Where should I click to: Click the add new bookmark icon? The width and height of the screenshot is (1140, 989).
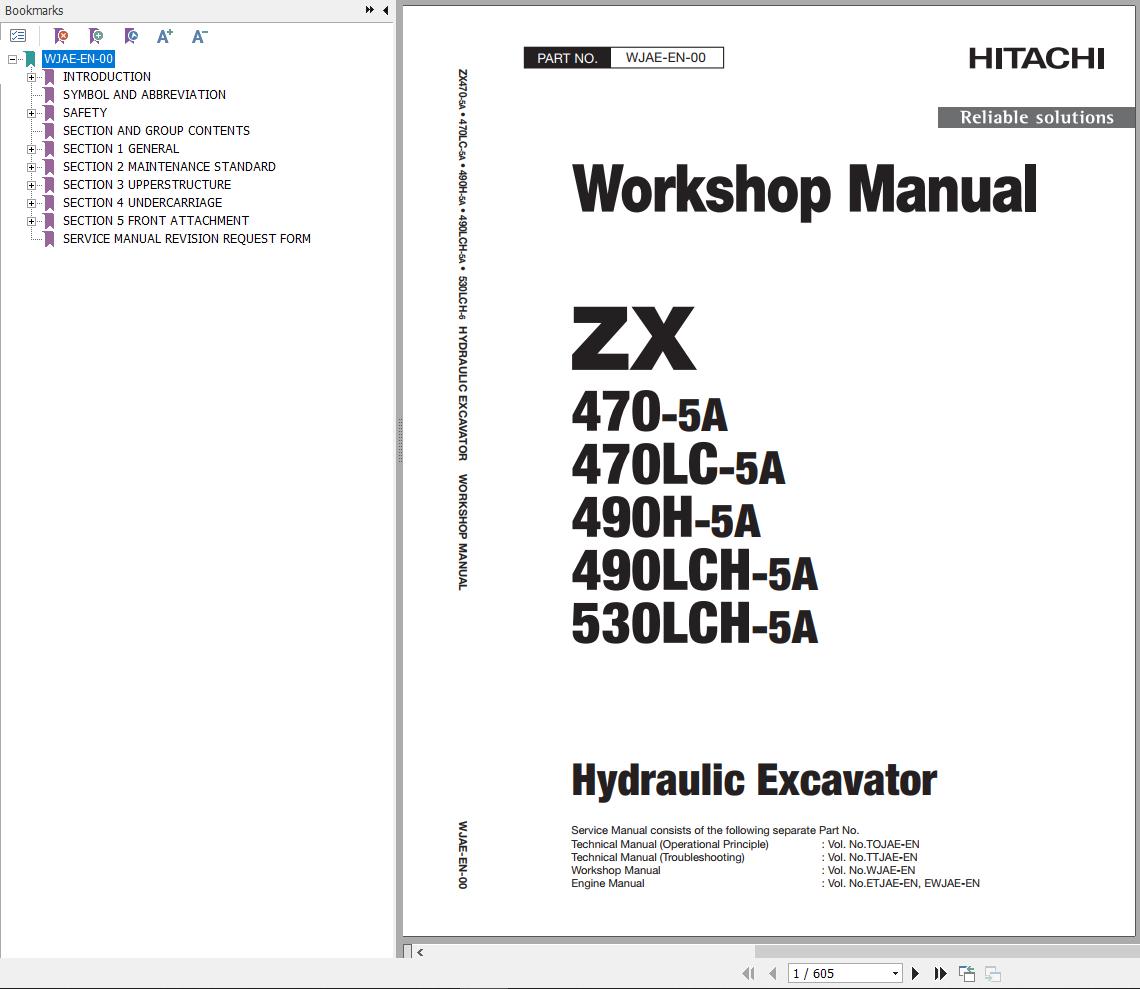95,36
